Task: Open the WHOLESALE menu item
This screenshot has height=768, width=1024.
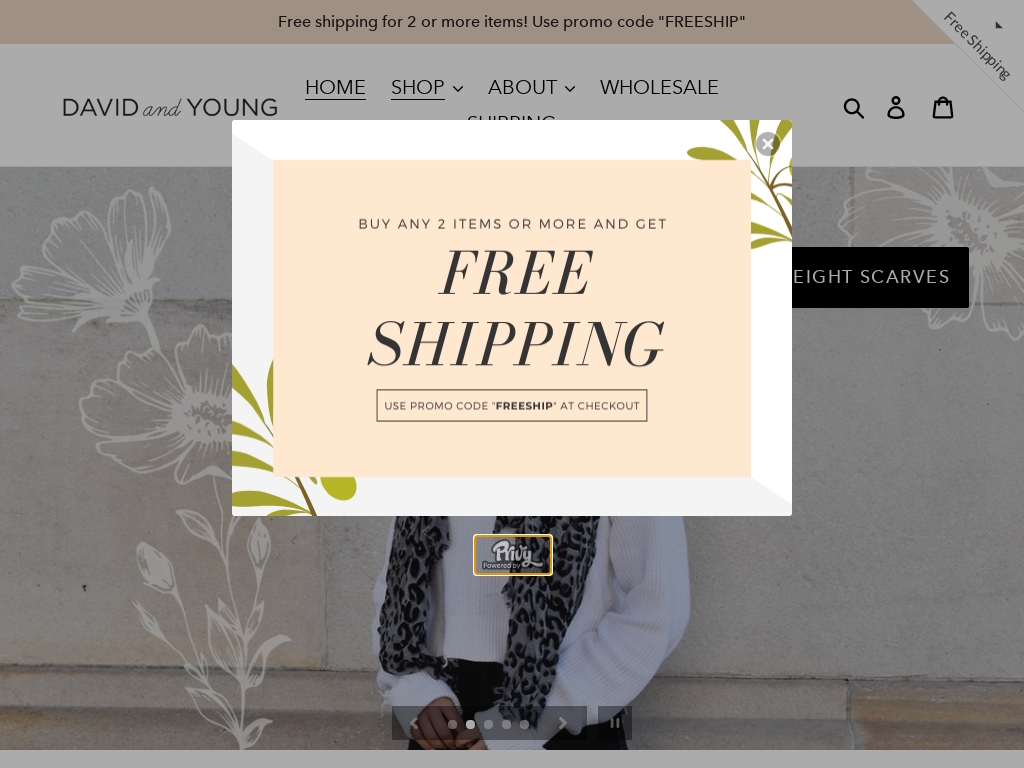Action: pos(659,88)
